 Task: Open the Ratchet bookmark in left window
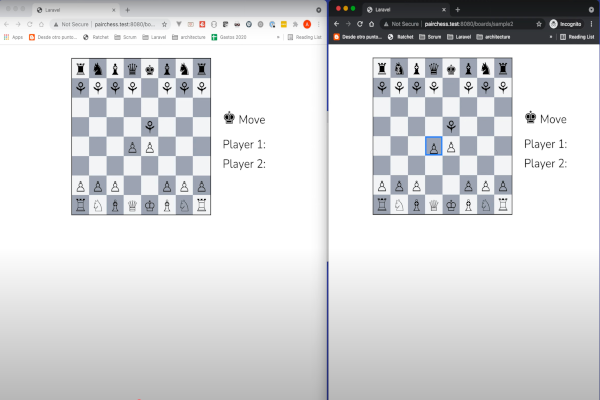click(96, 37)
